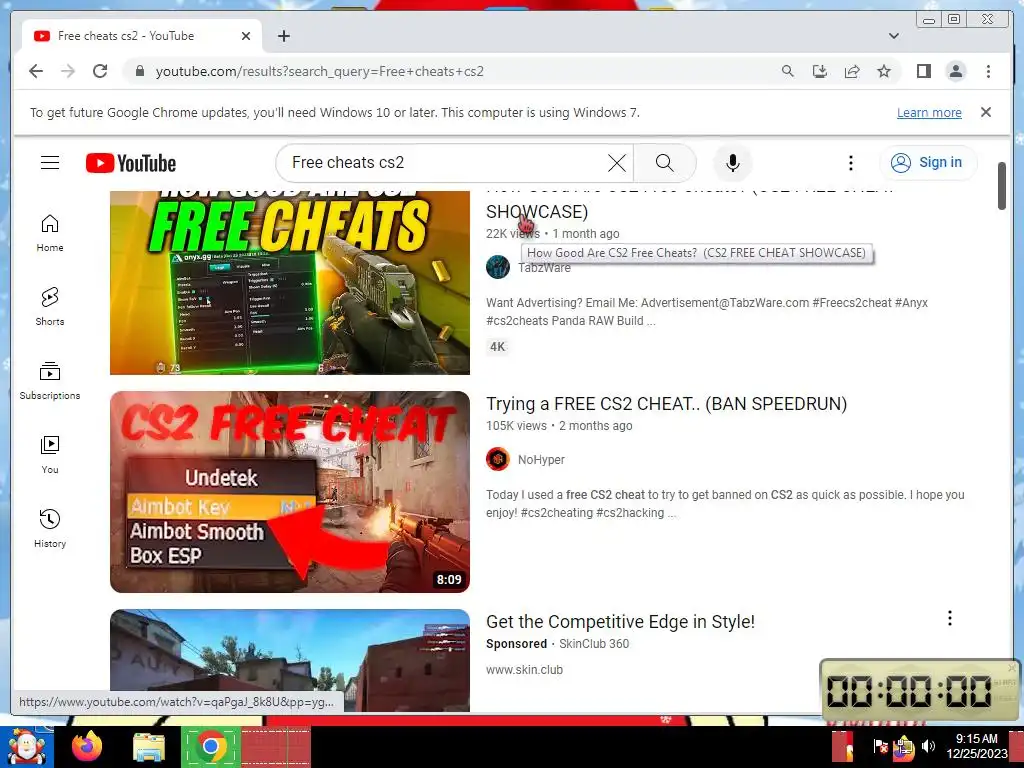The width and height of the screenshot is (1024, 768).
Task: Click the address bar URL
Action: pos(319,71)
